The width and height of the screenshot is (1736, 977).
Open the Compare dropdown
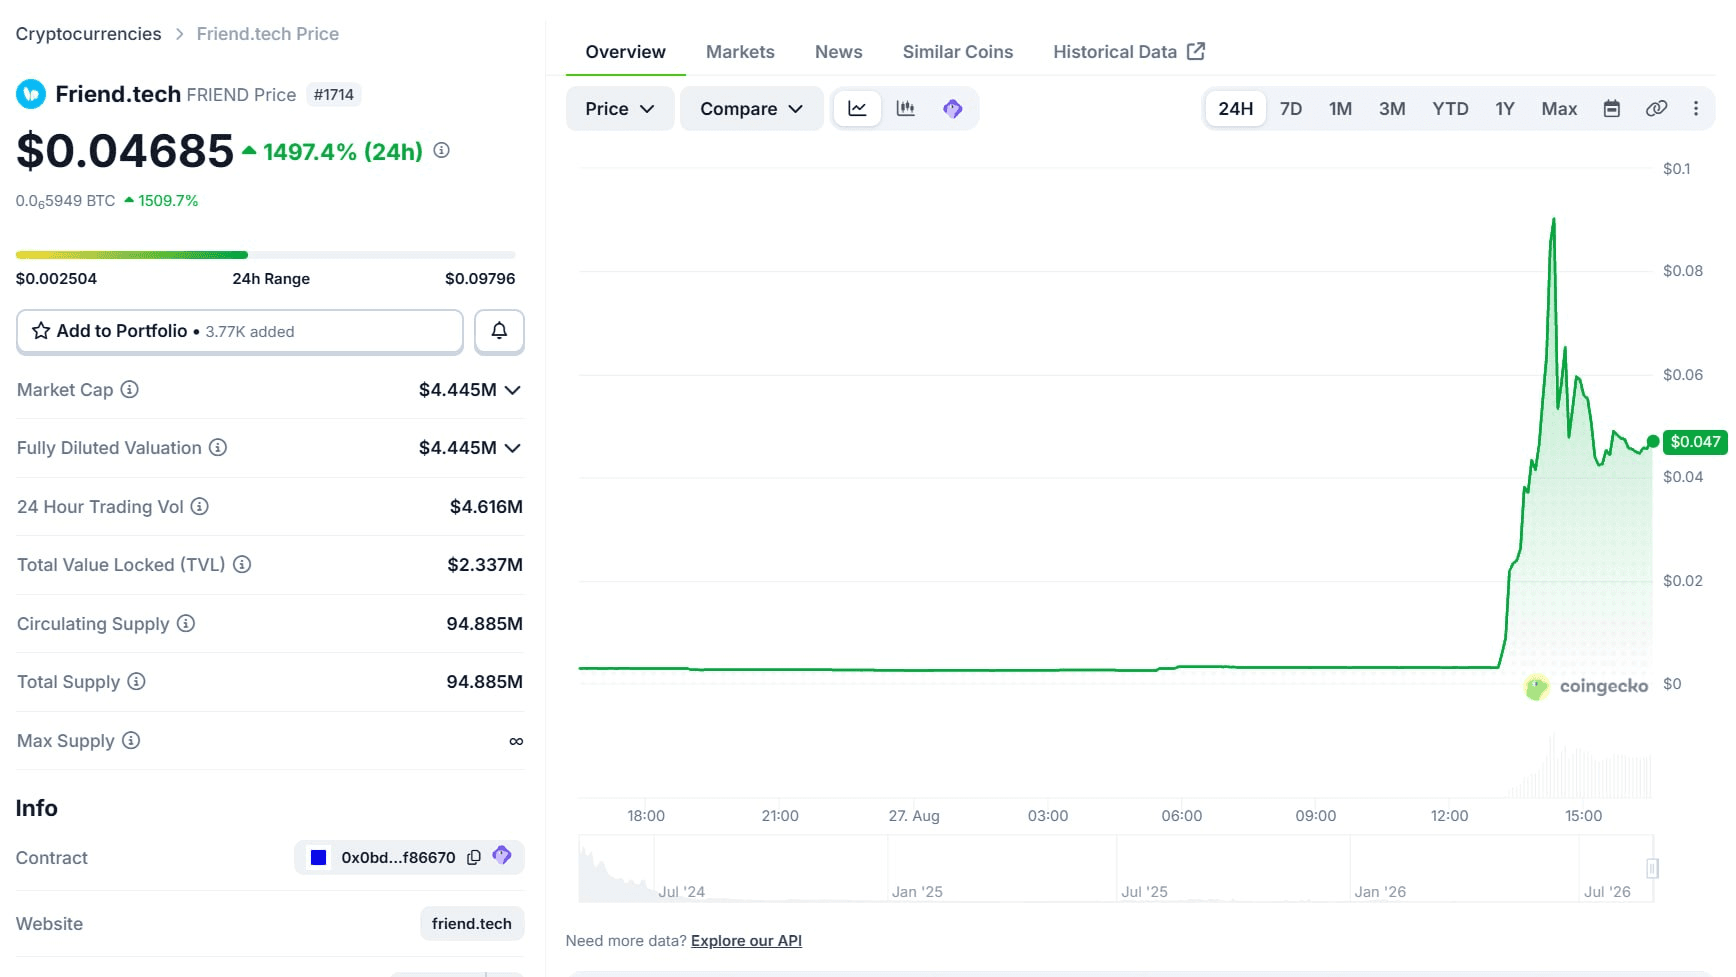751,108
